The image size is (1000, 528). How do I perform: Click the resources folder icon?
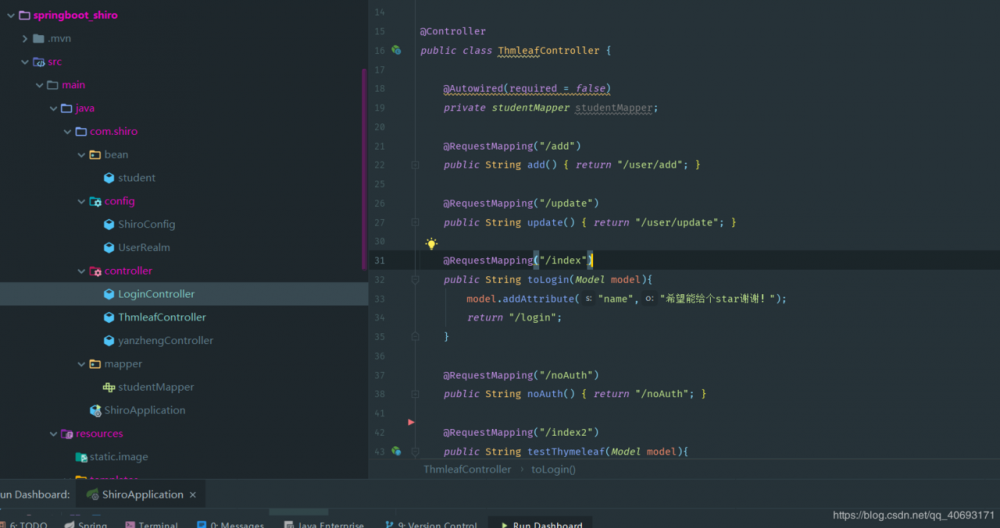tap(66, 434)
